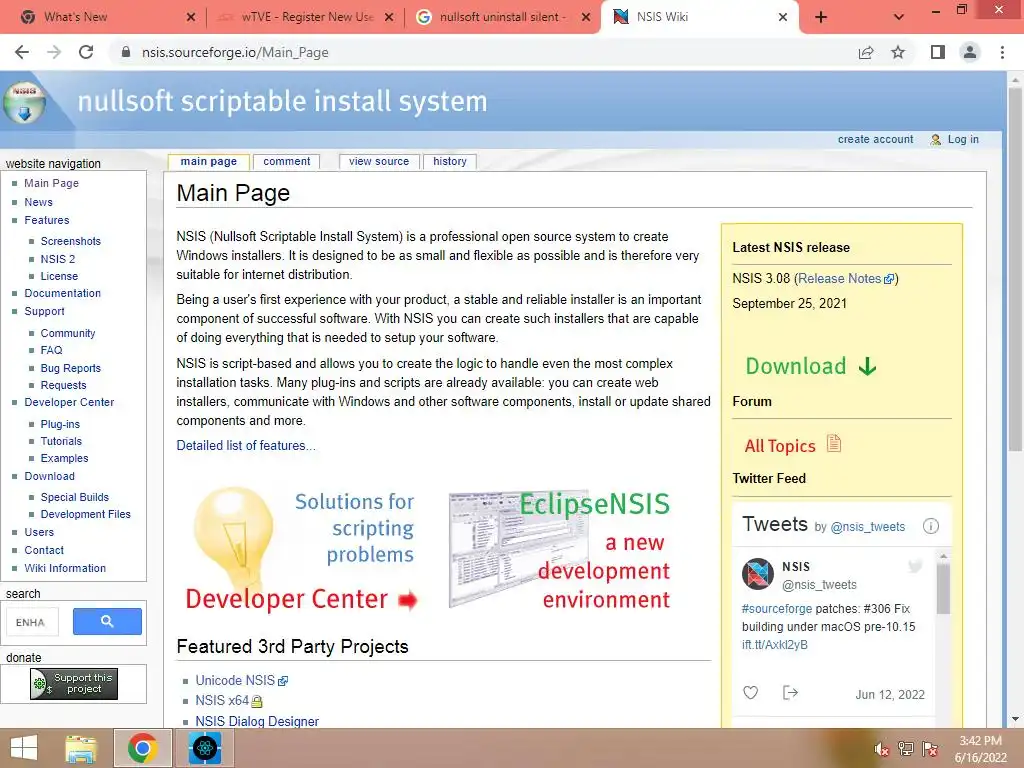Click @nsis_tweets handle in Tweets header
Image resolution: width=1024 pixels, height=768 pixels.
pos(868,527)
